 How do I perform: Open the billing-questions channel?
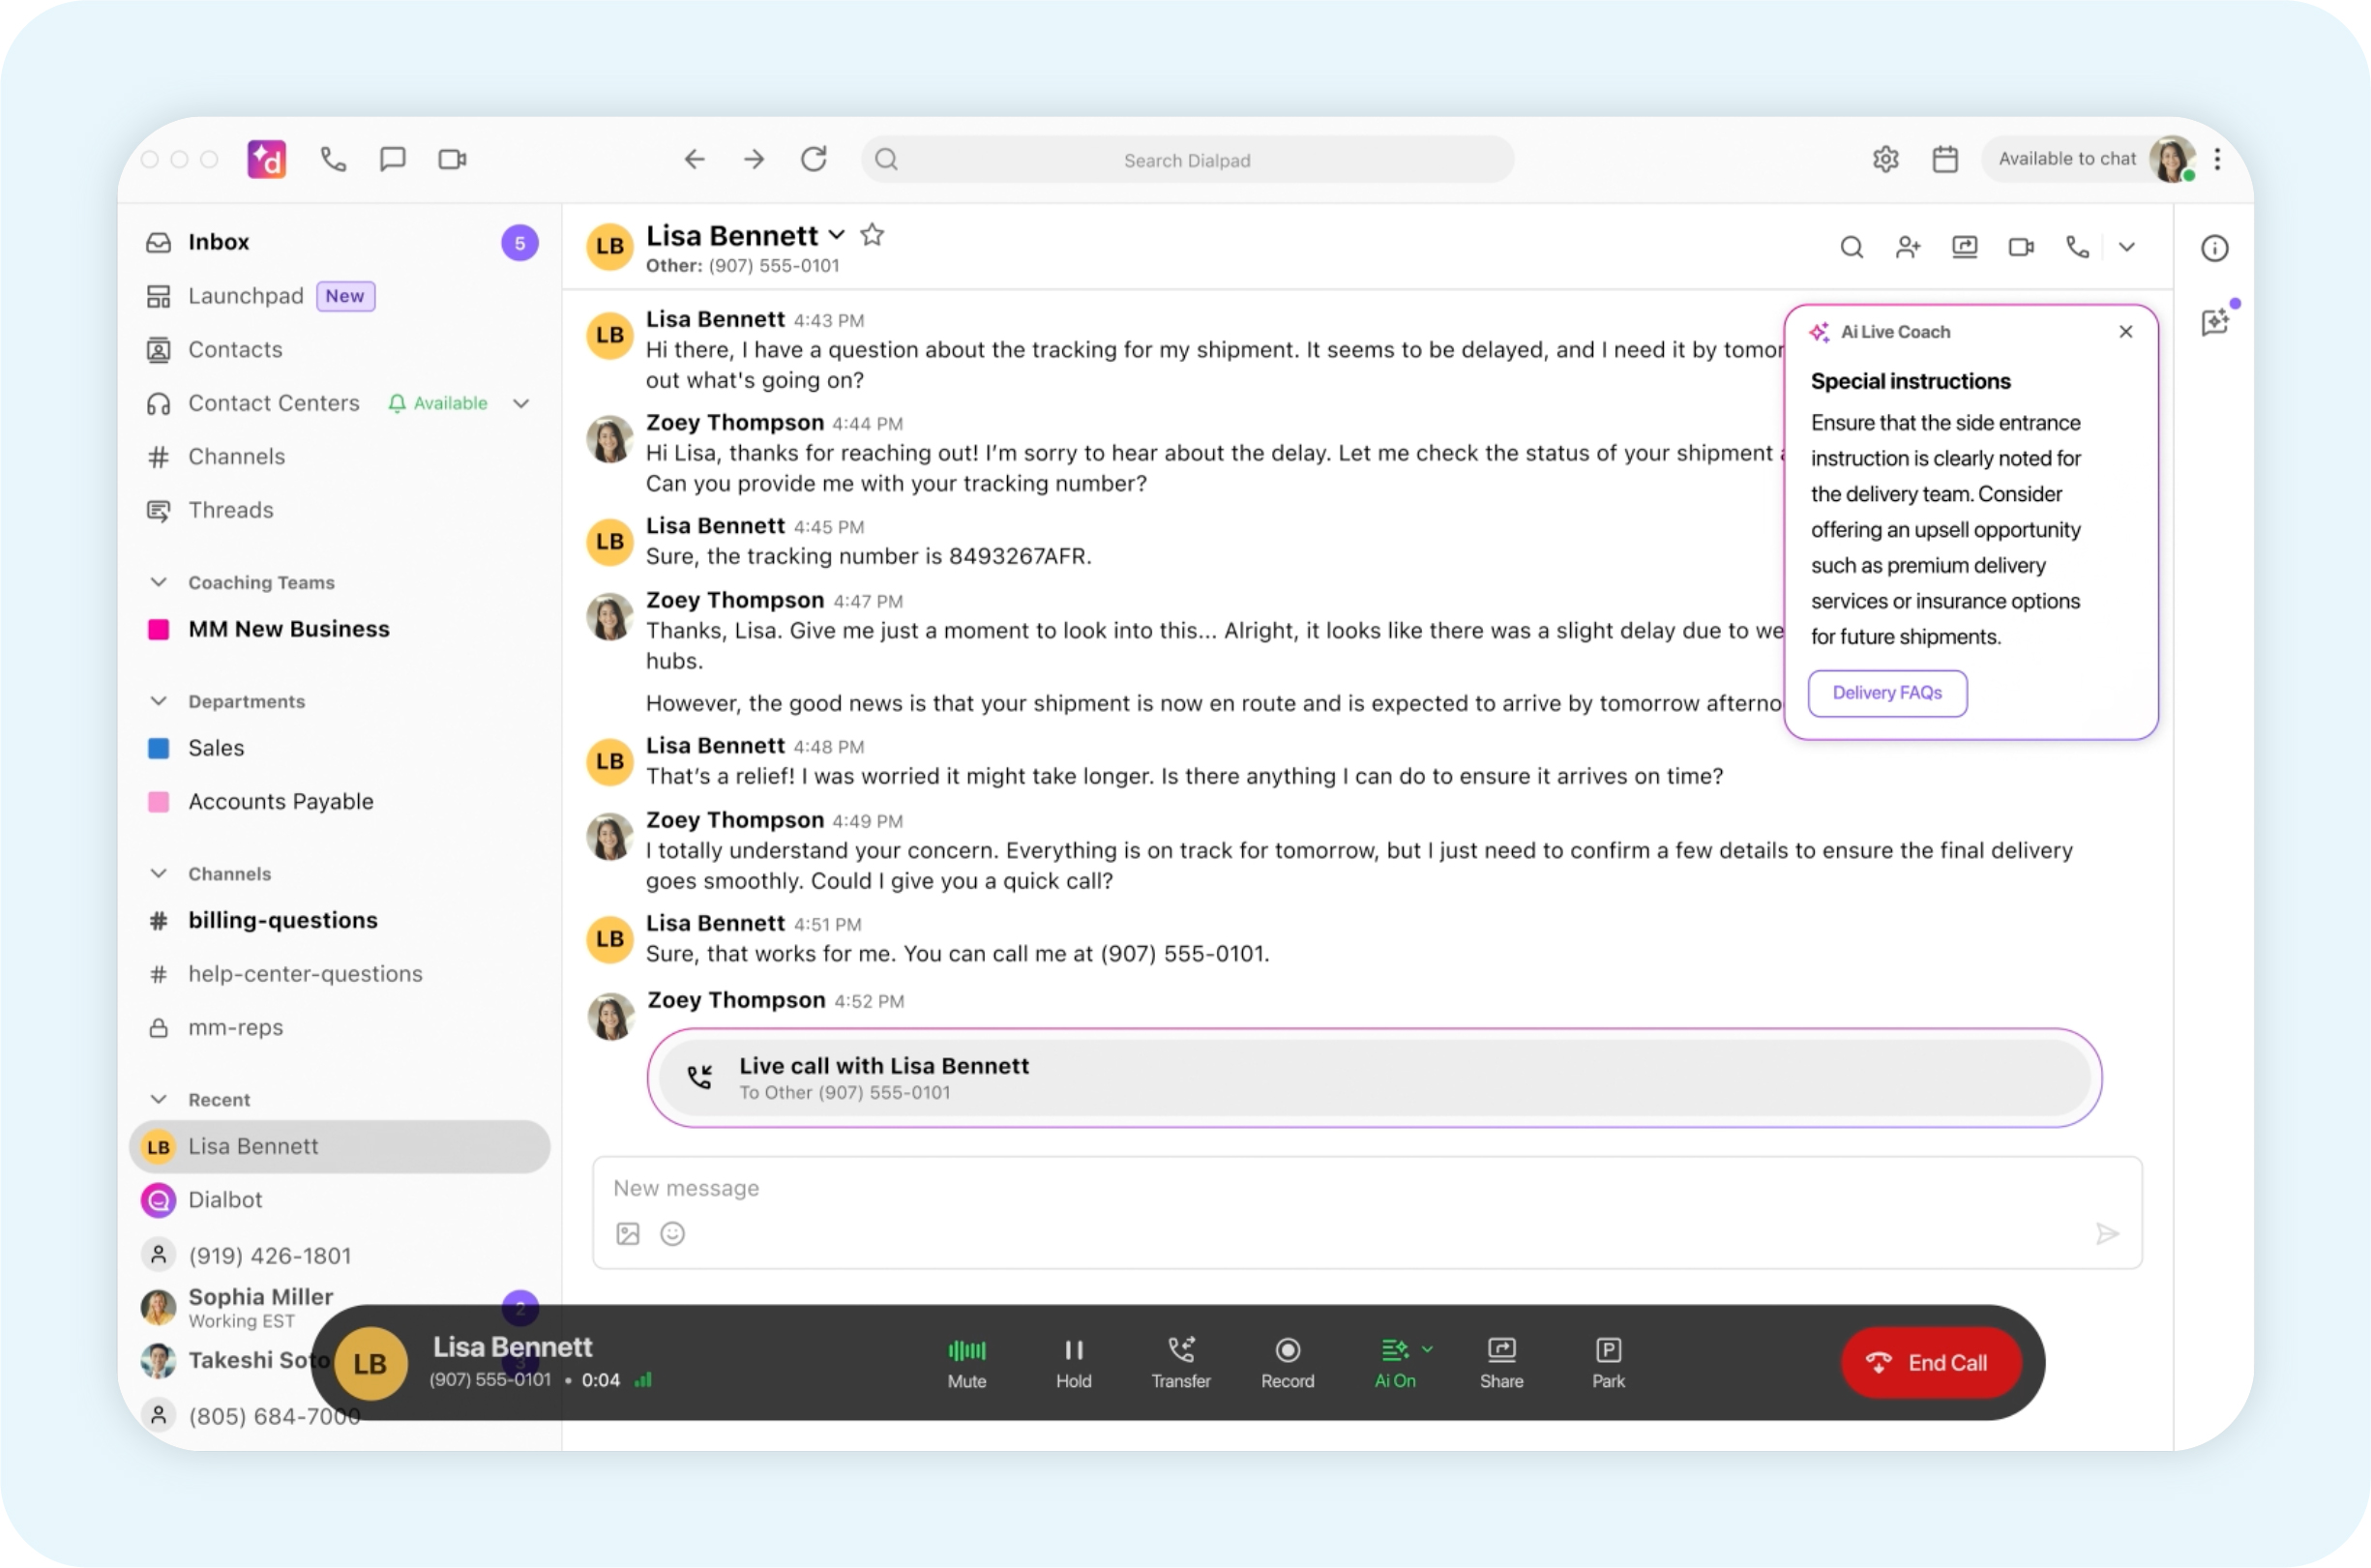[340, 920]
